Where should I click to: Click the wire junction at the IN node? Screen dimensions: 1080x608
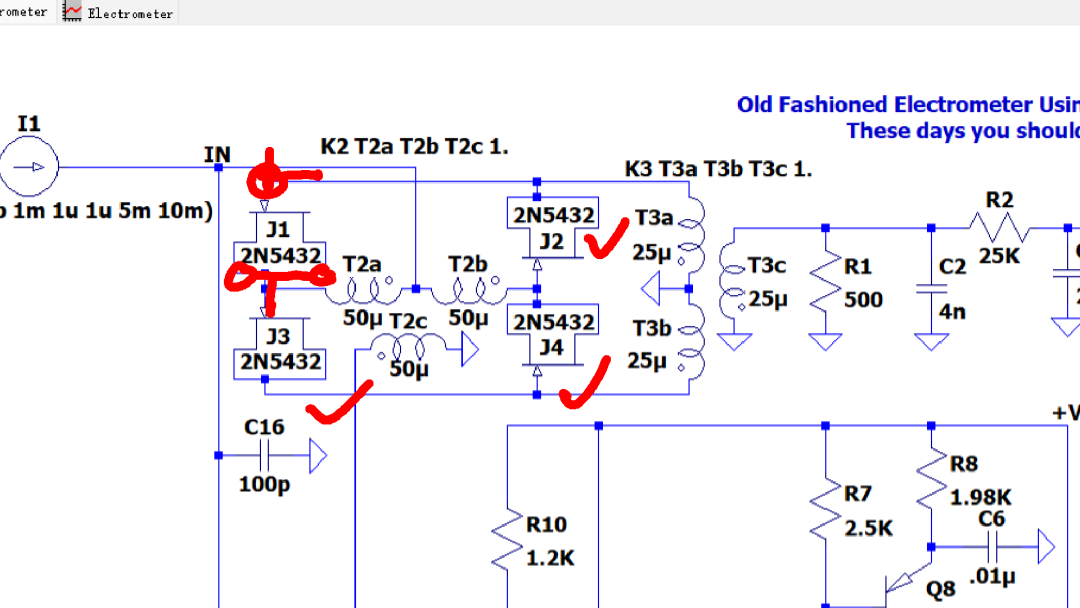(x=218, y=167)
